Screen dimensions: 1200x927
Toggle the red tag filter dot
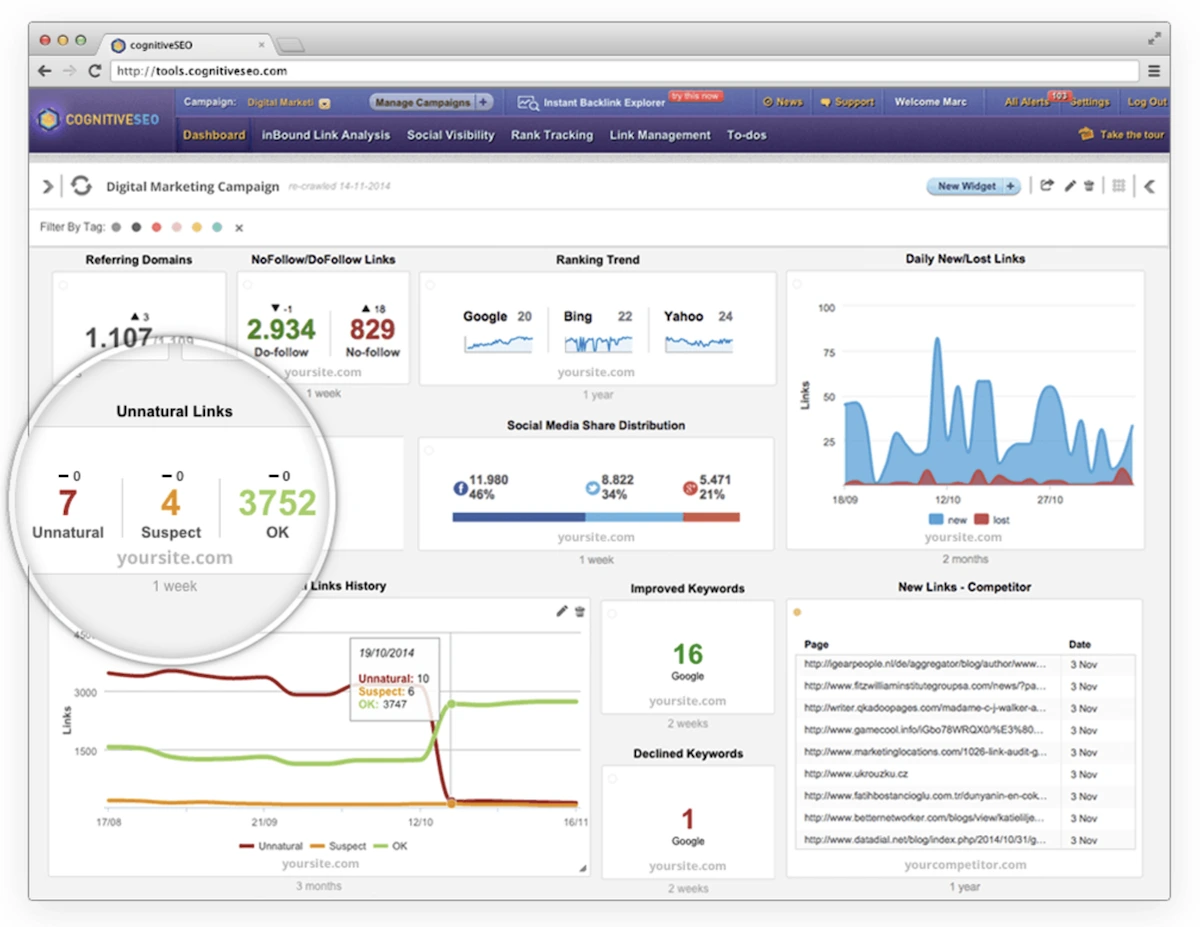156,227
